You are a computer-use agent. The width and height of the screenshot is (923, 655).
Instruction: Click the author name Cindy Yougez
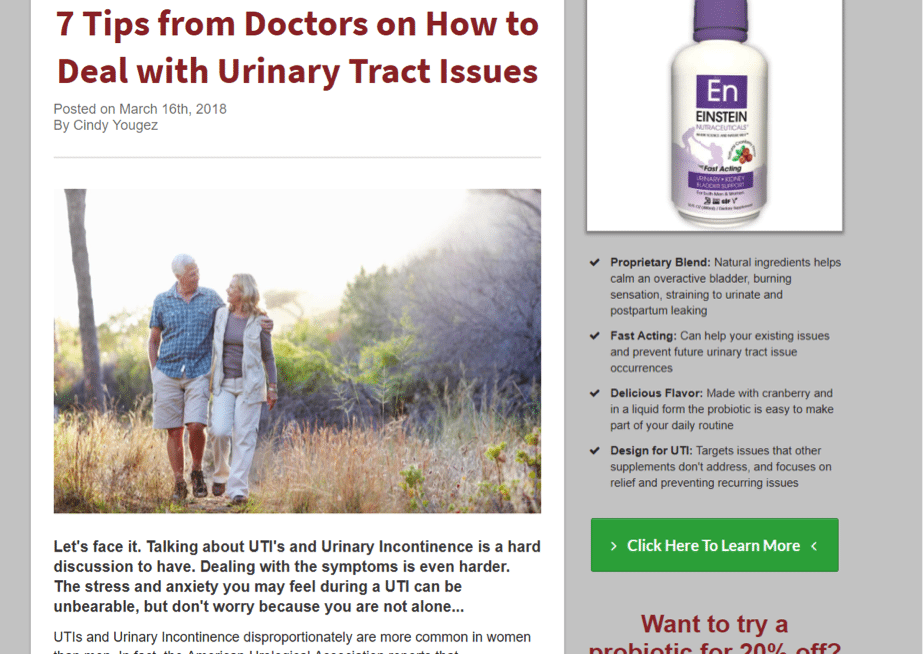115,125
